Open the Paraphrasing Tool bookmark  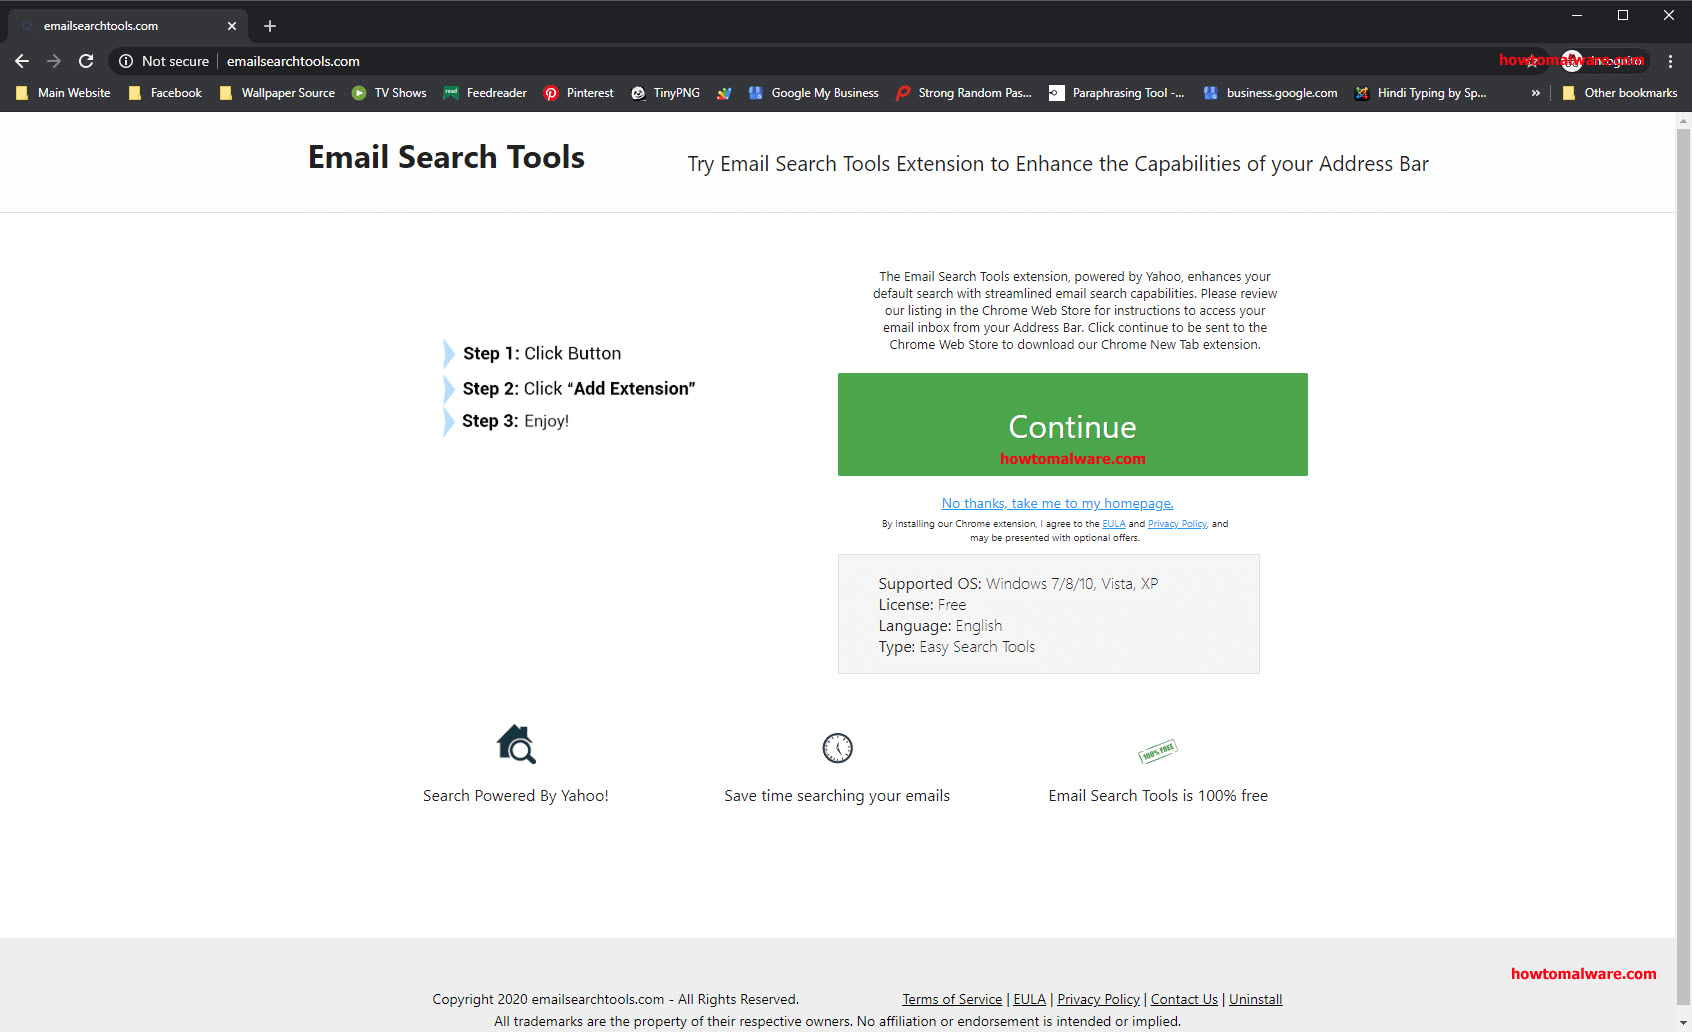pyautogui.click(x=1117, y=93)
